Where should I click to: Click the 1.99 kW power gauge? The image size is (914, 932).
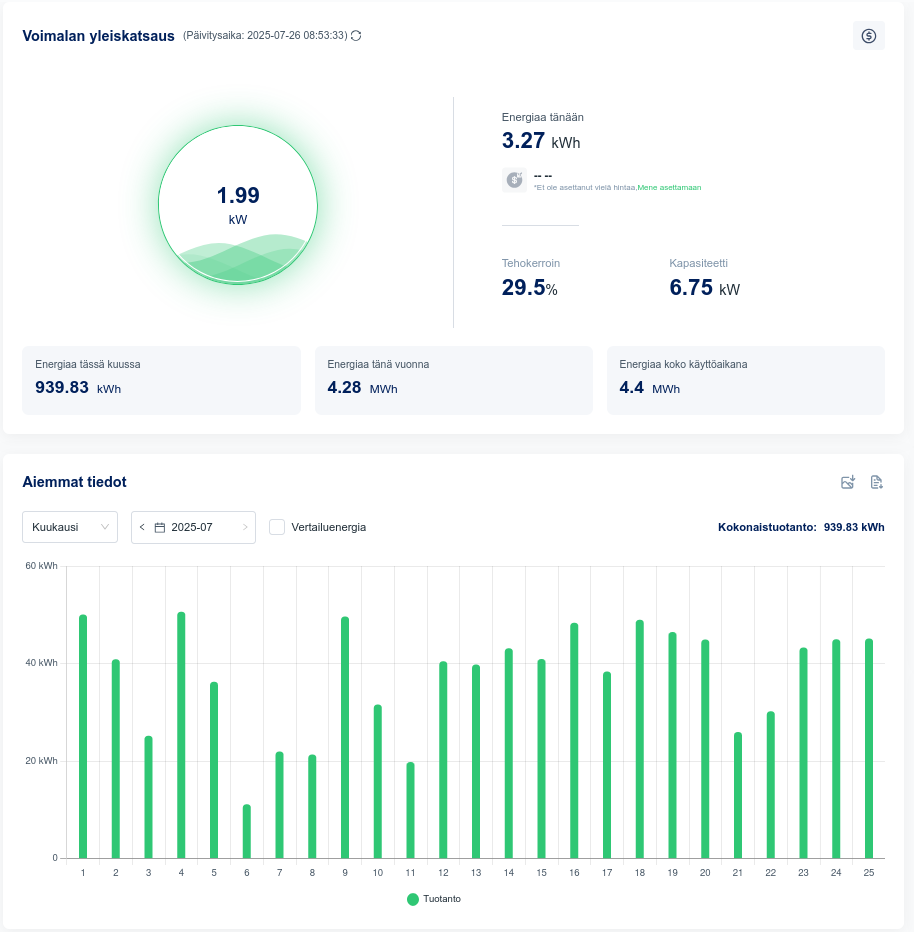pos(238,205)
